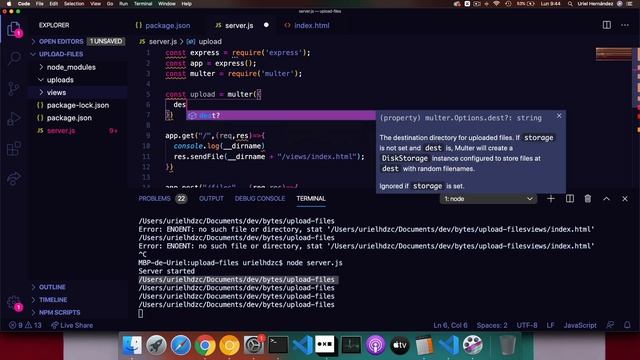This screenshot has width=640, height=360.
Task: Expand the node_modules folder
Action: pyautogui.click(x=71, y=67)
